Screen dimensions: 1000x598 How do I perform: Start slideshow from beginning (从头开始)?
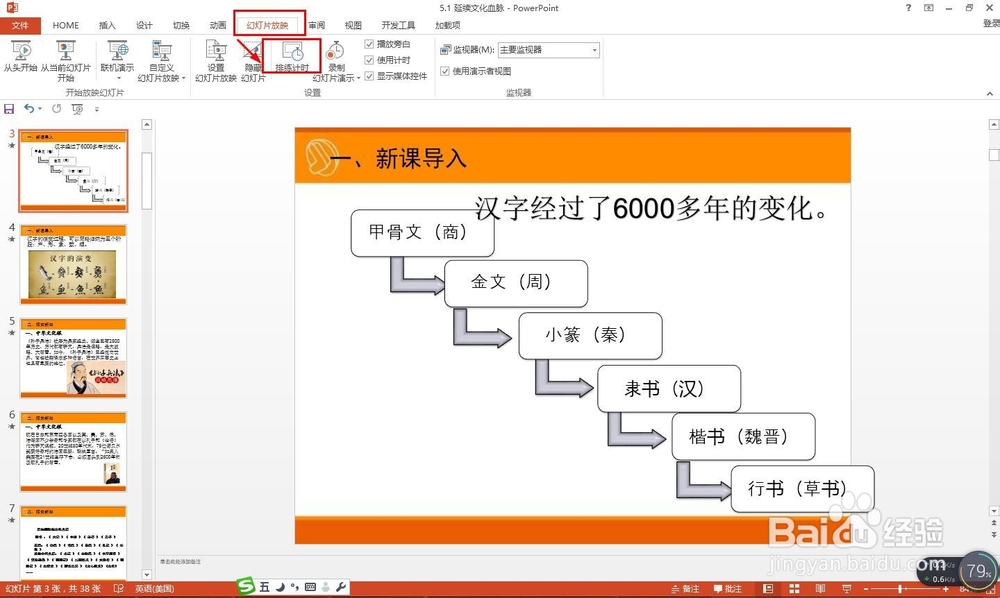(x=21, y=57)
